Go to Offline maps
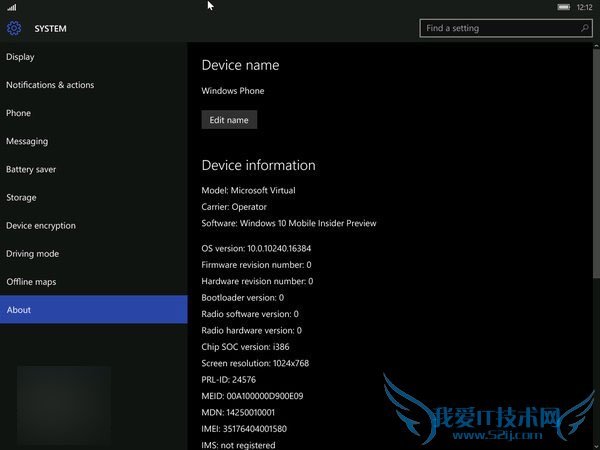600x450 pixels. (94, 282)
